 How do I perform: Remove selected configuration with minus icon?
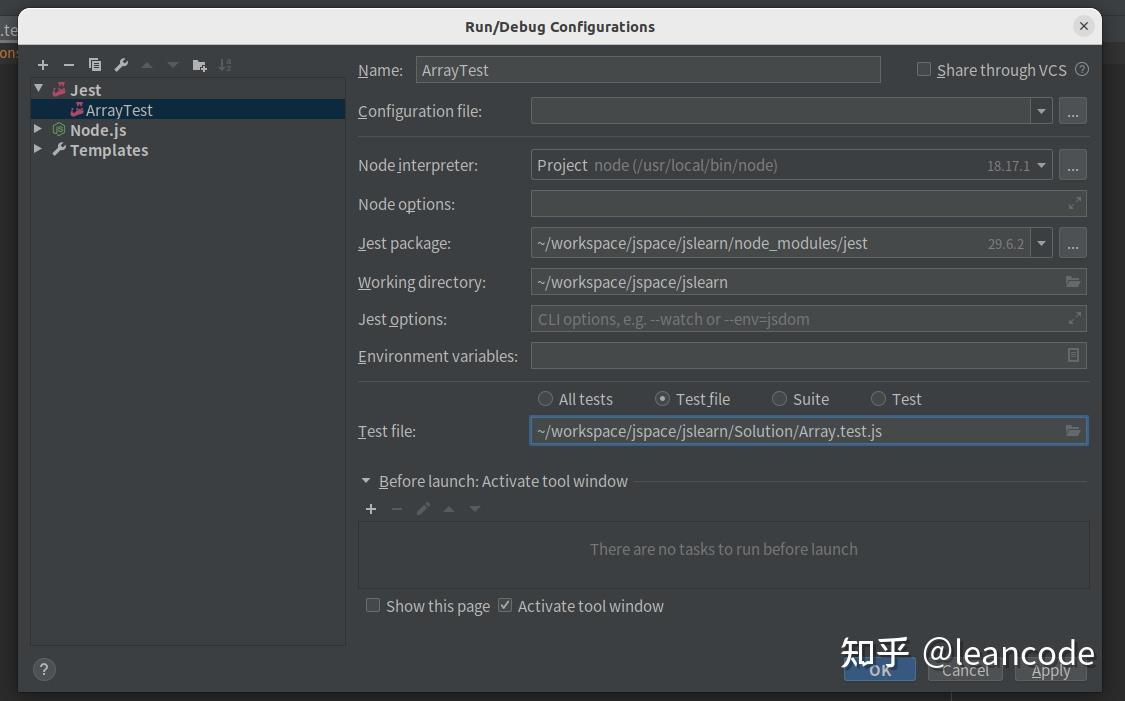point(69,65)
